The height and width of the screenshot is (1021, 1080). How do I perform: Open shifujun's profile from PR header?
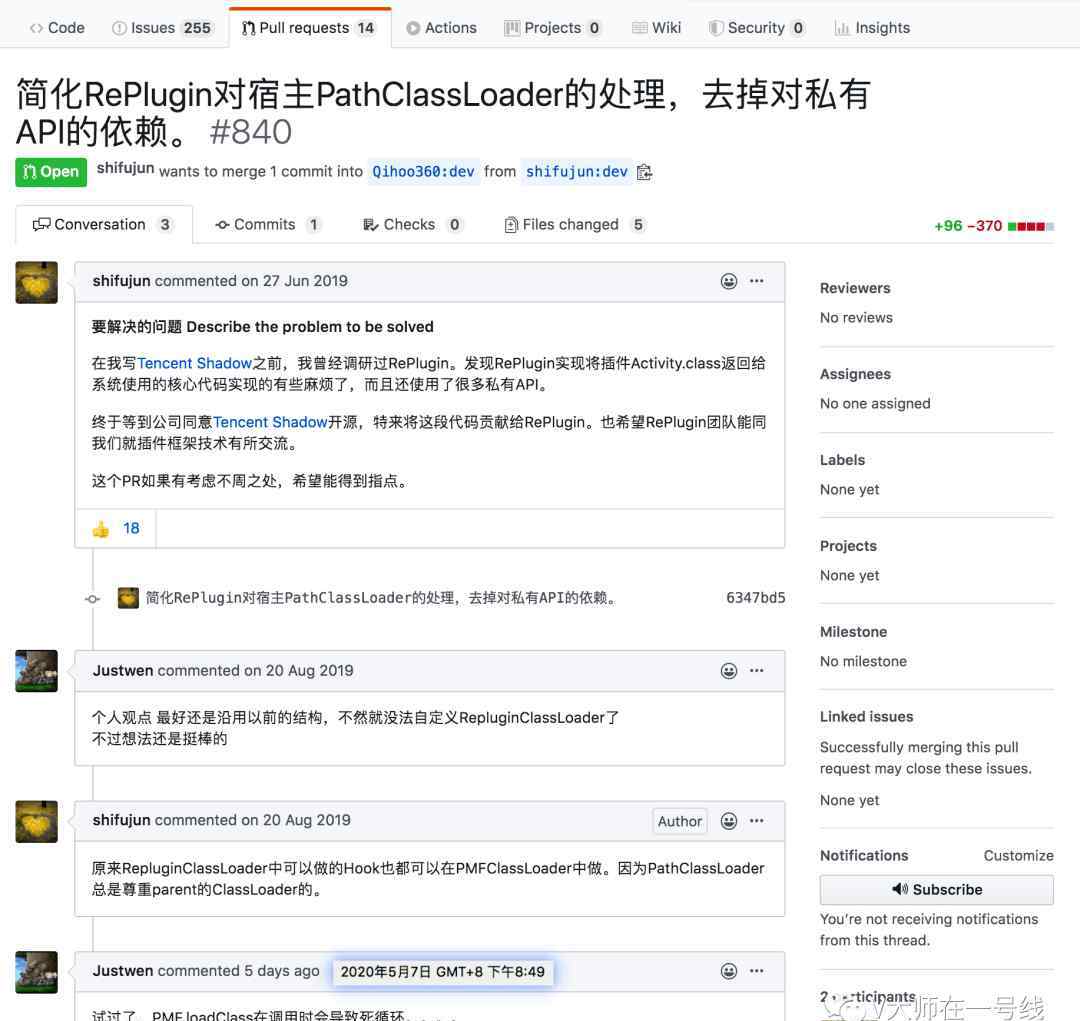[125, 169]
